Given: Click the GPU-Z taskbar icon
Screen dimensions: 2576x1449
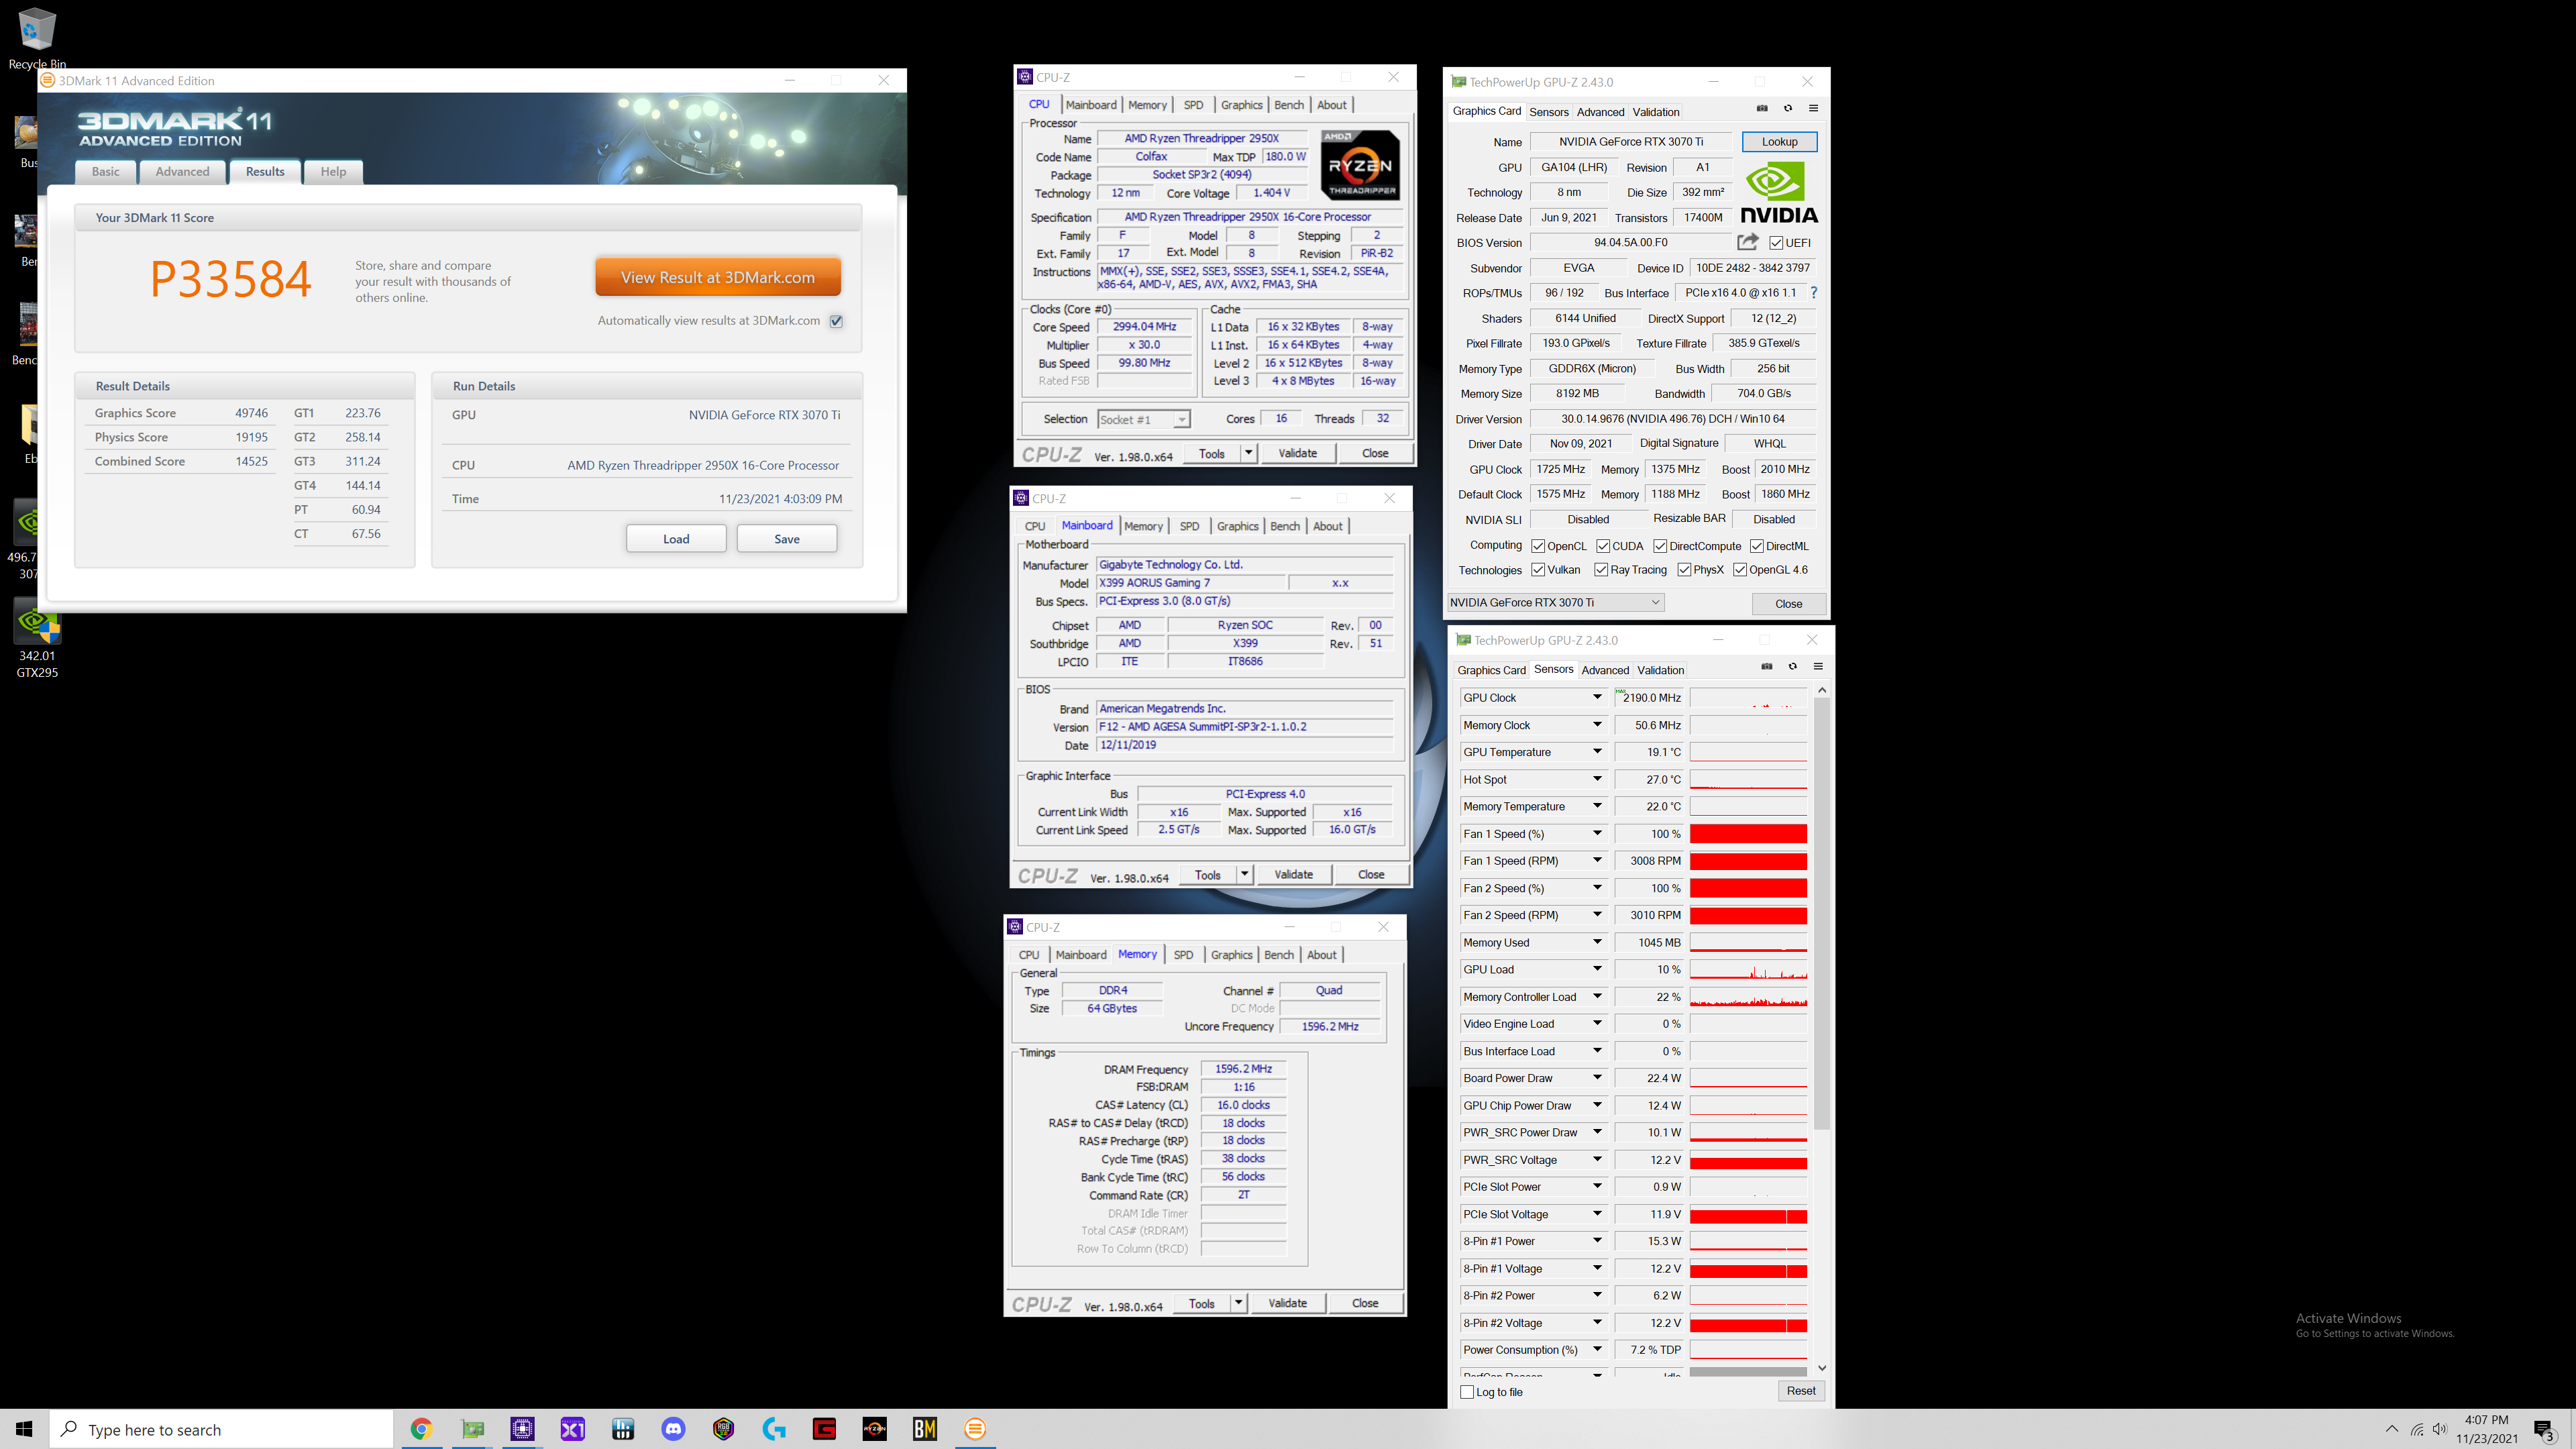Looking at the screenshot, I should tap(472, 1429).
